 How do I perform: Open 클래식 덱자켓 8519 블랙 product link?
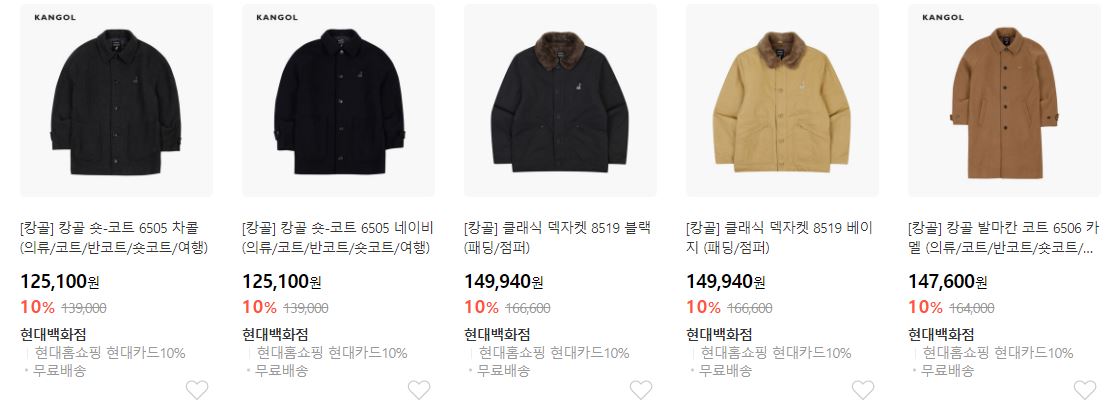558,238
